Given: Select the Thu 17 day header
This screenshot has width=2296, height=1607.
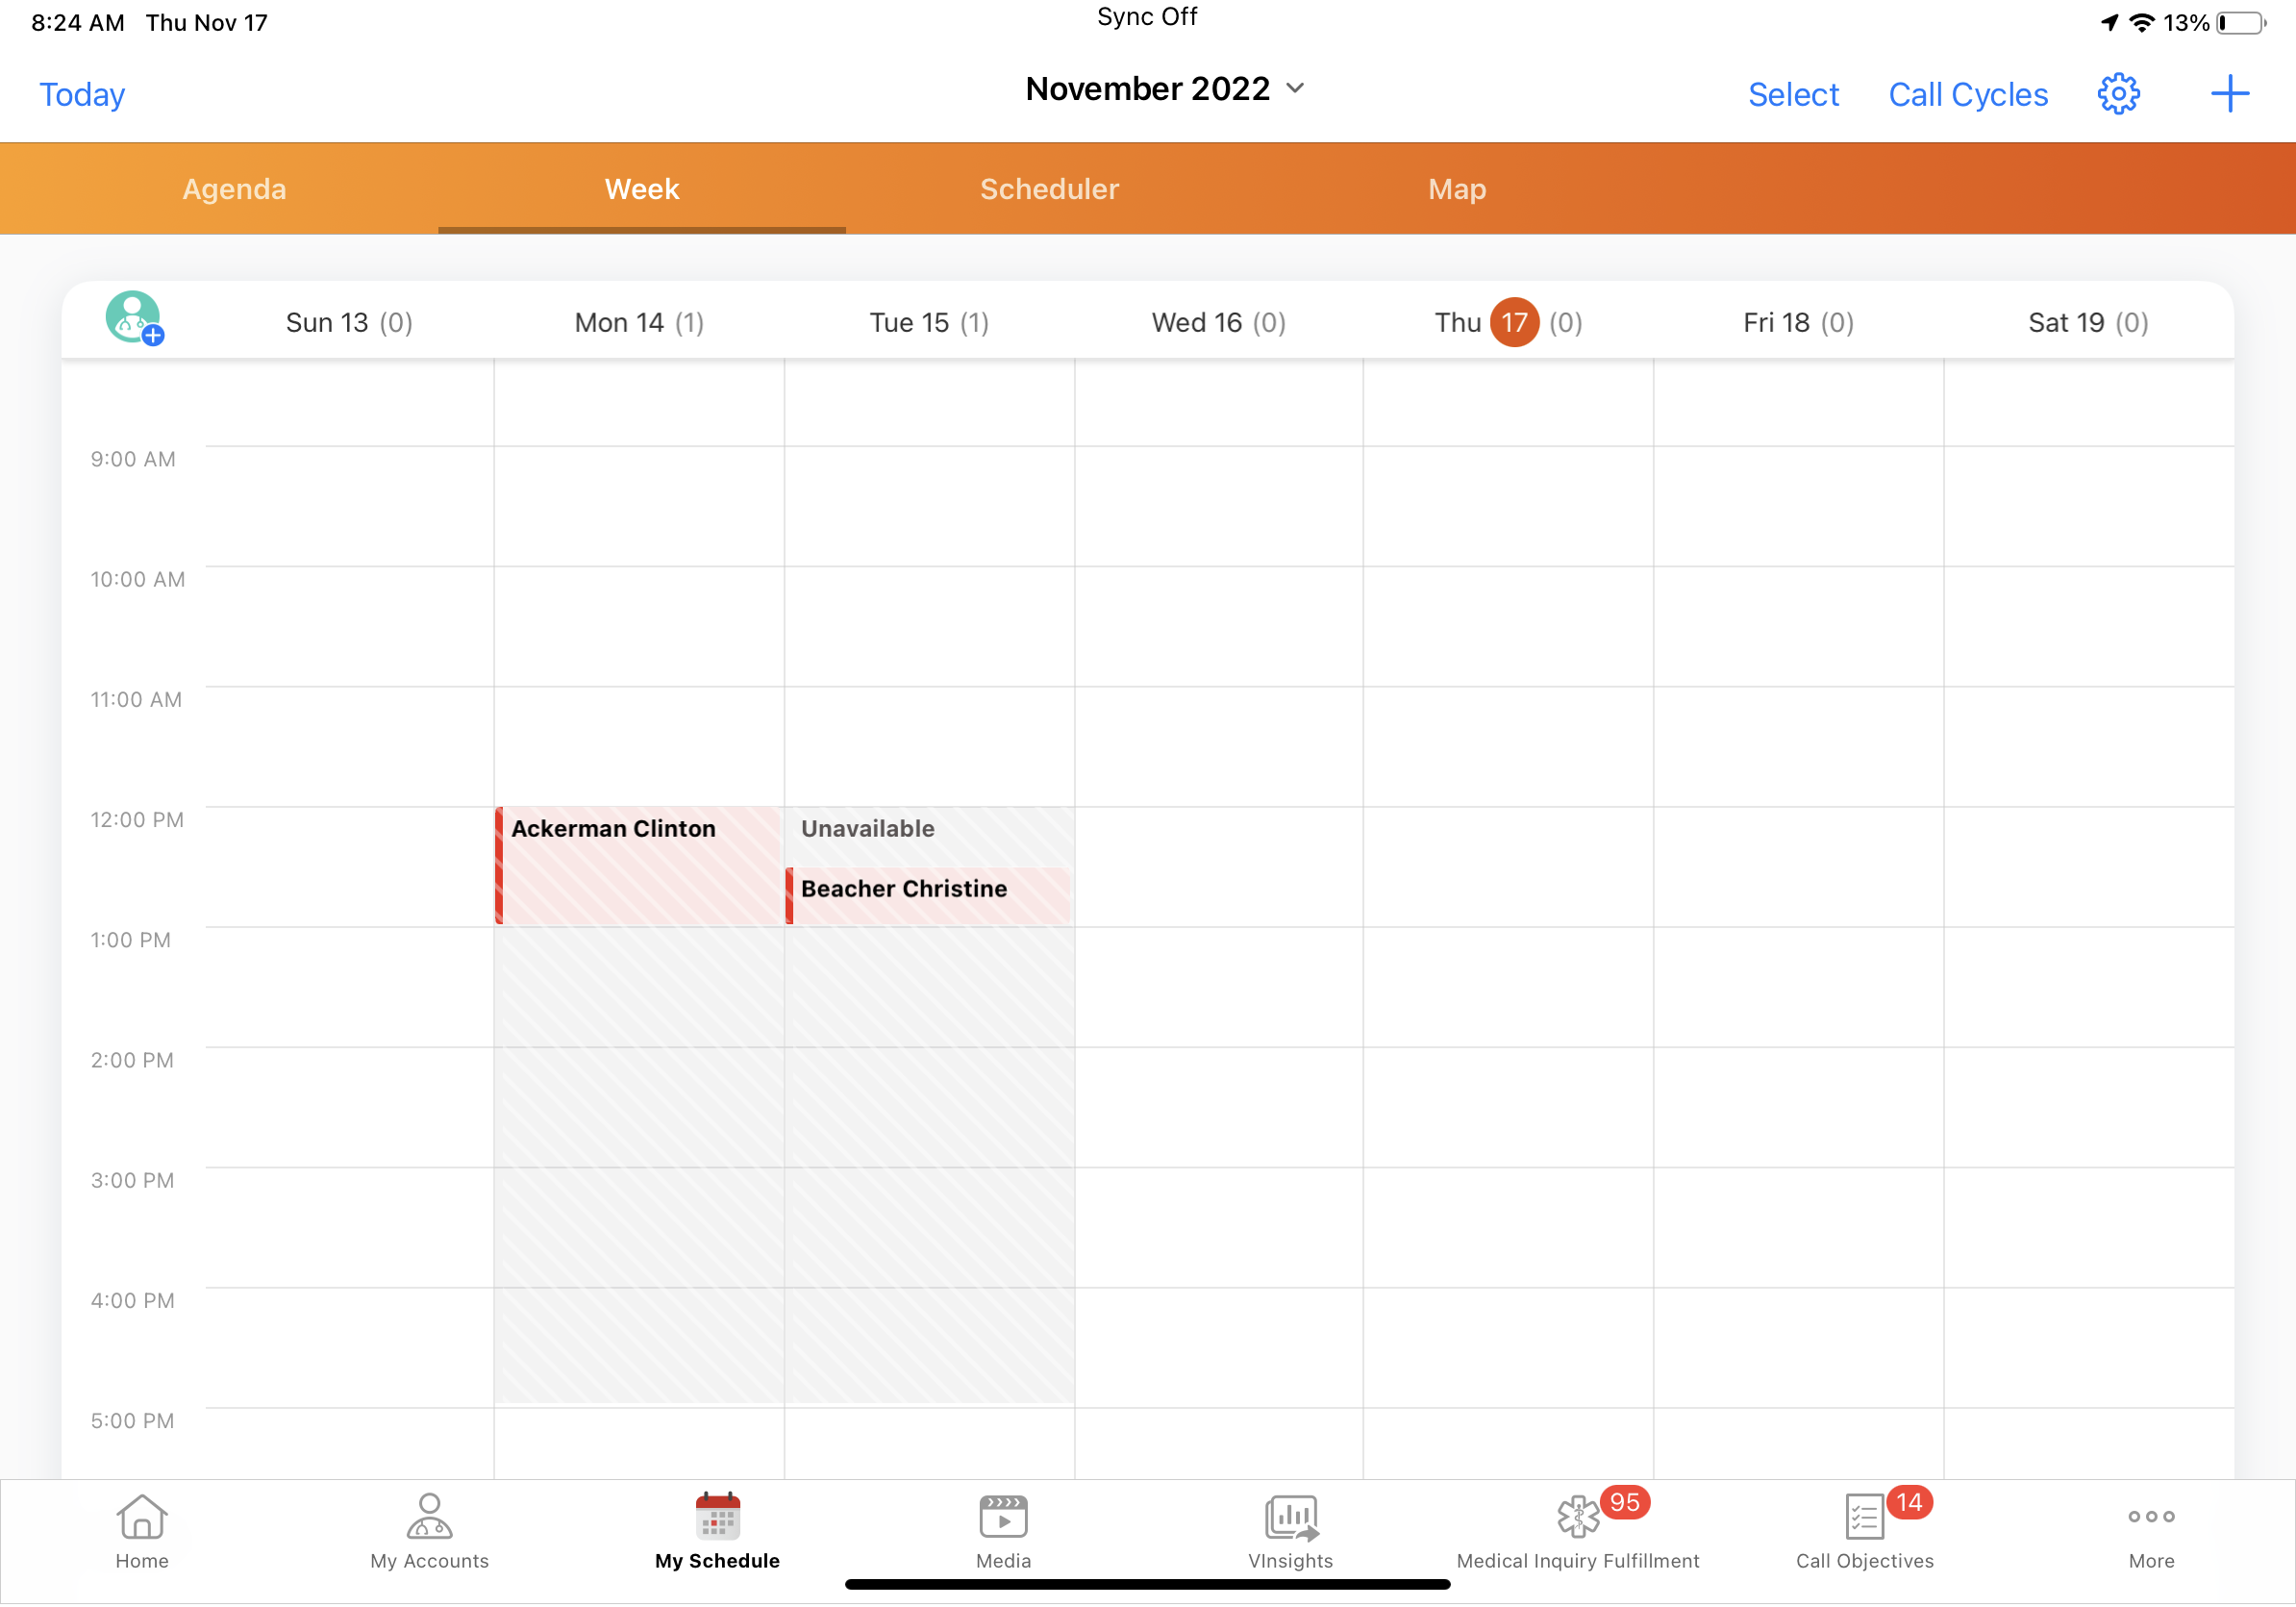Looking at the screenshot, I should [1507, 322].
